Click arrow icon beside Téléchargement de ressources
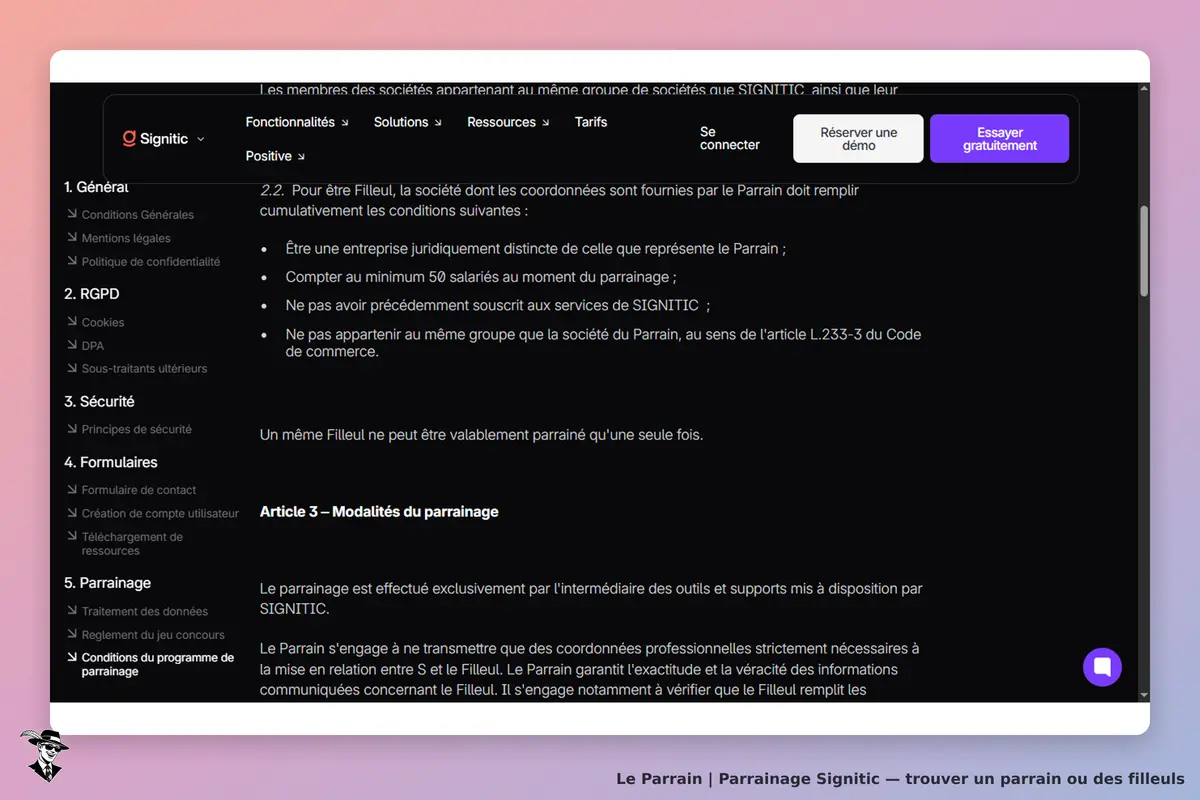This screenshot has height=800, width=1200. tap(72, 537)
